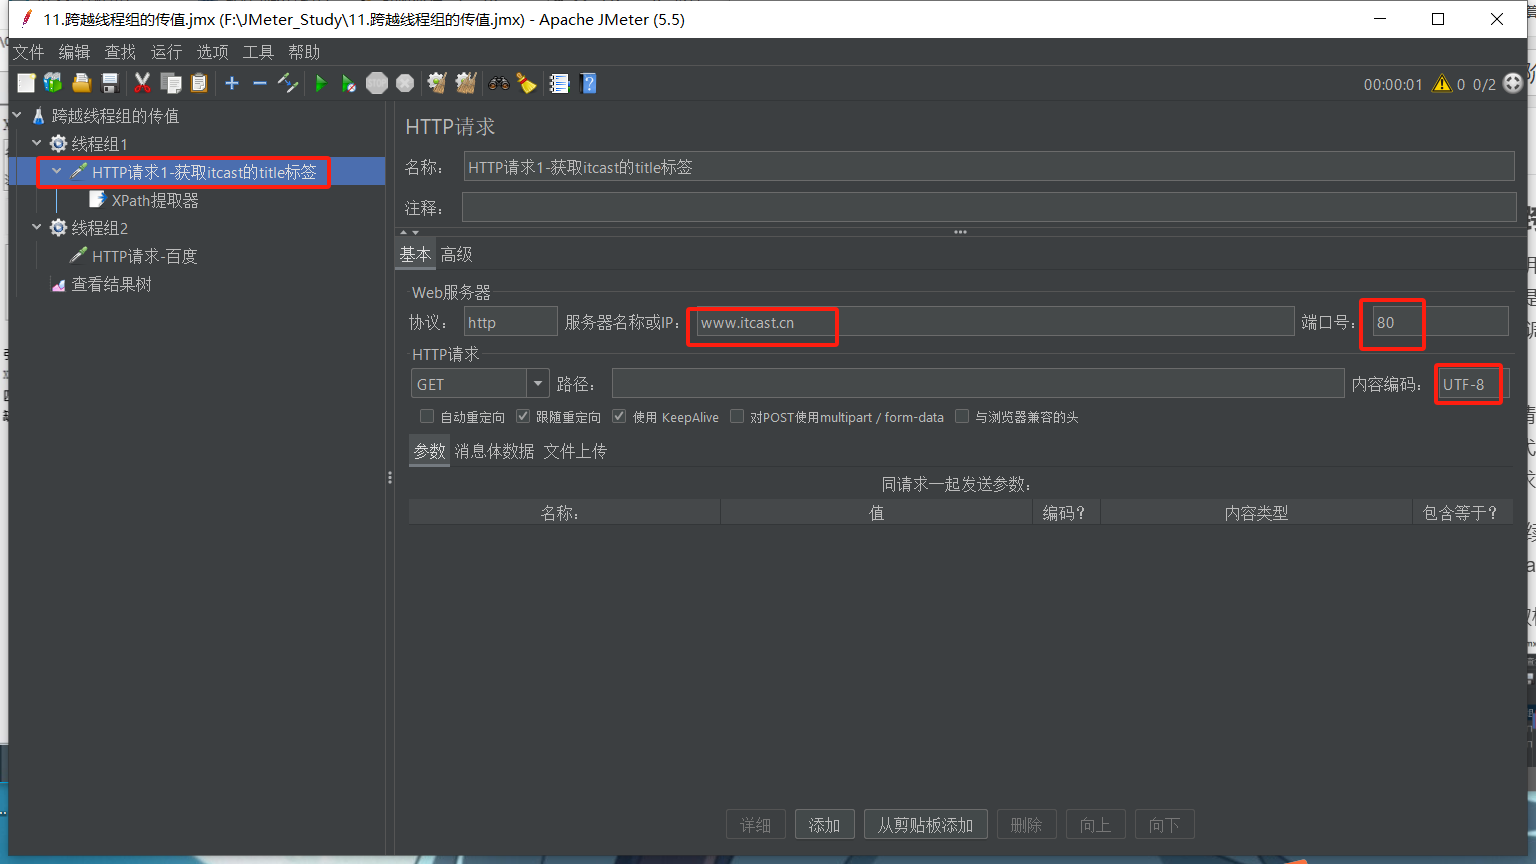Viewport: 1536px width, 864px height.
Task: Enable 与浏览器兼容的头 checkbox
Action: [x=962, y=416]
